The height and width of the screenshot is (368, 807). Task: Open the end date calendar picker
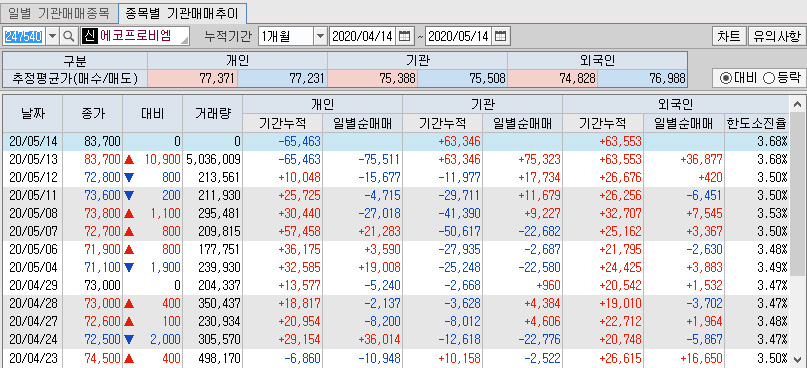[x=500, y=36]
